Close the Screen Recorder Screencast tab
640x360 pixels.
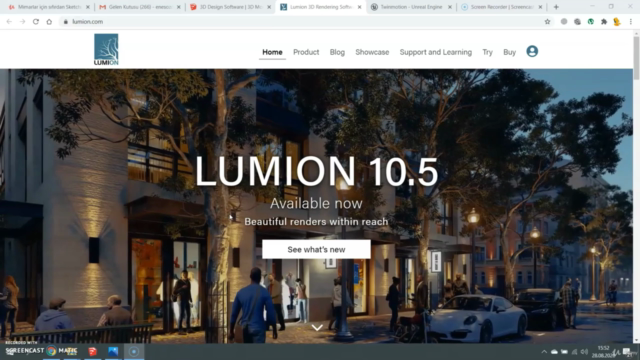(540, 7)
